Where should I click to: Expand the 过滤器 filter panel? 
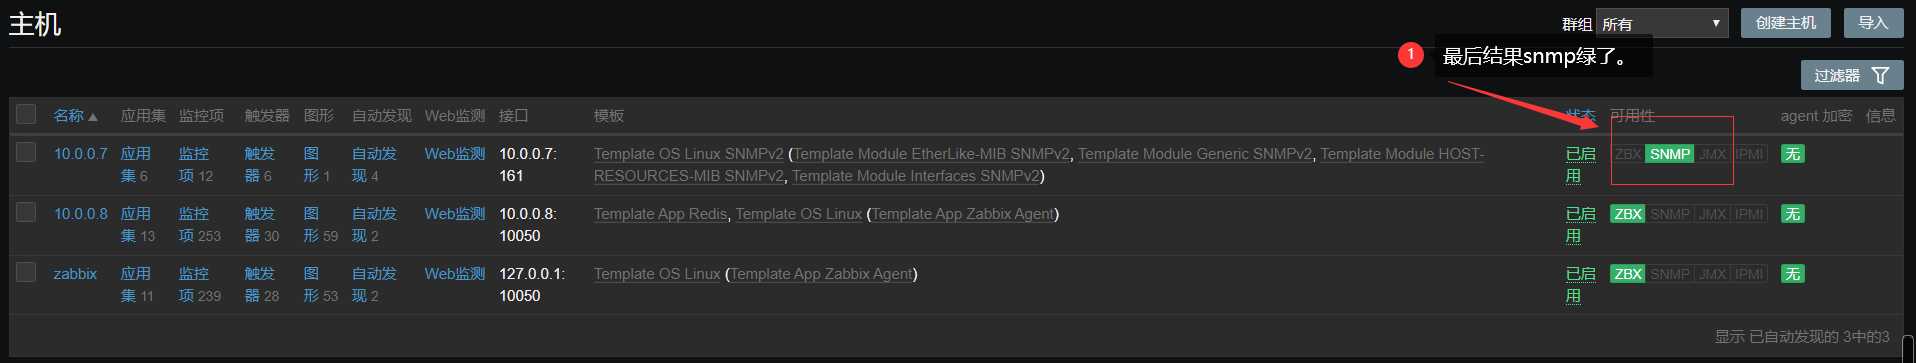pyautogui.click(x=1851, y=75)
